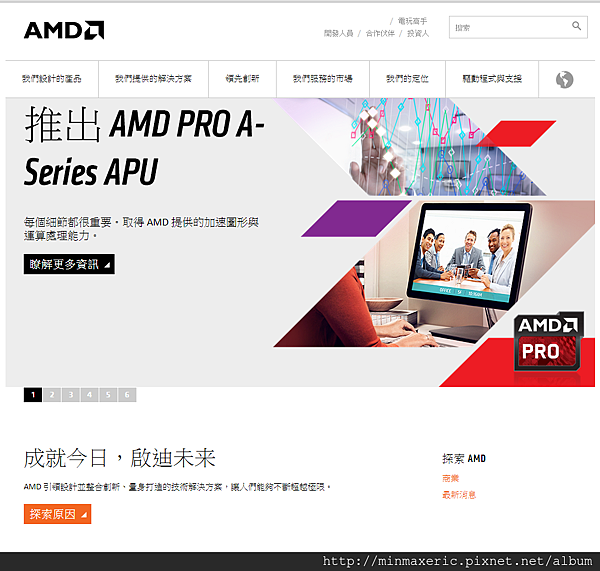Click inside the search input field
Image resolution: width=600 pixels, height=571 pixels.
tap(511, 27)
